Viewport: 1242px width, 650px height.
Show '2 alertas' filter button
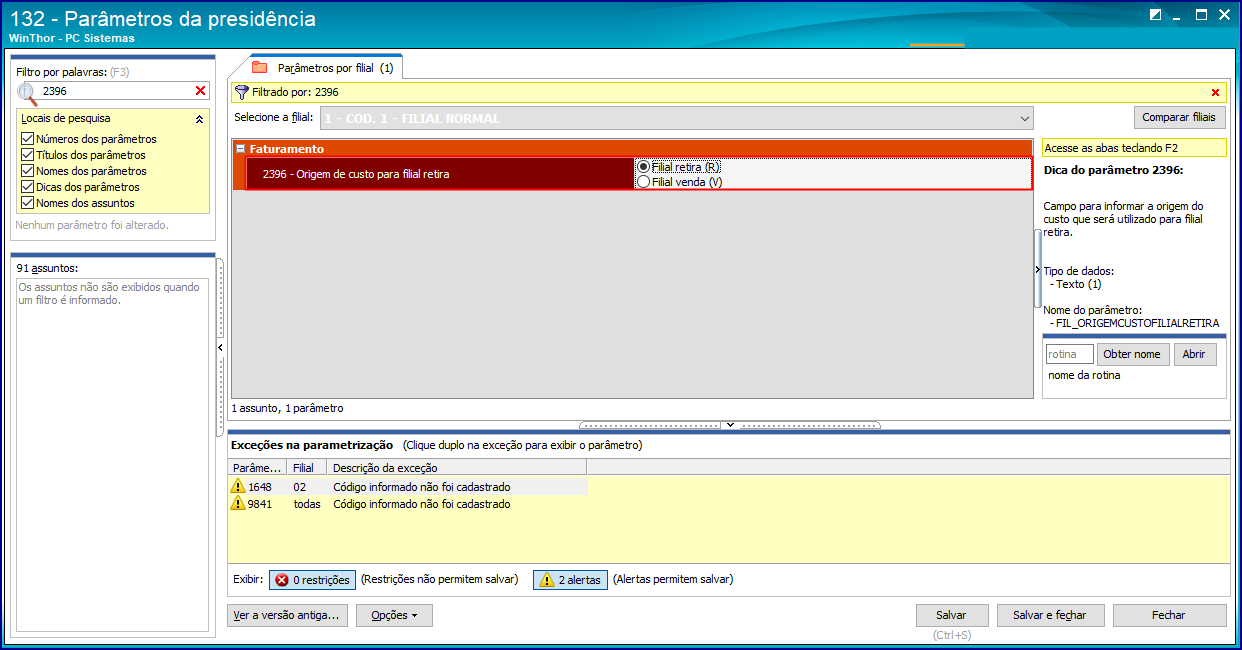coord(570,580)
